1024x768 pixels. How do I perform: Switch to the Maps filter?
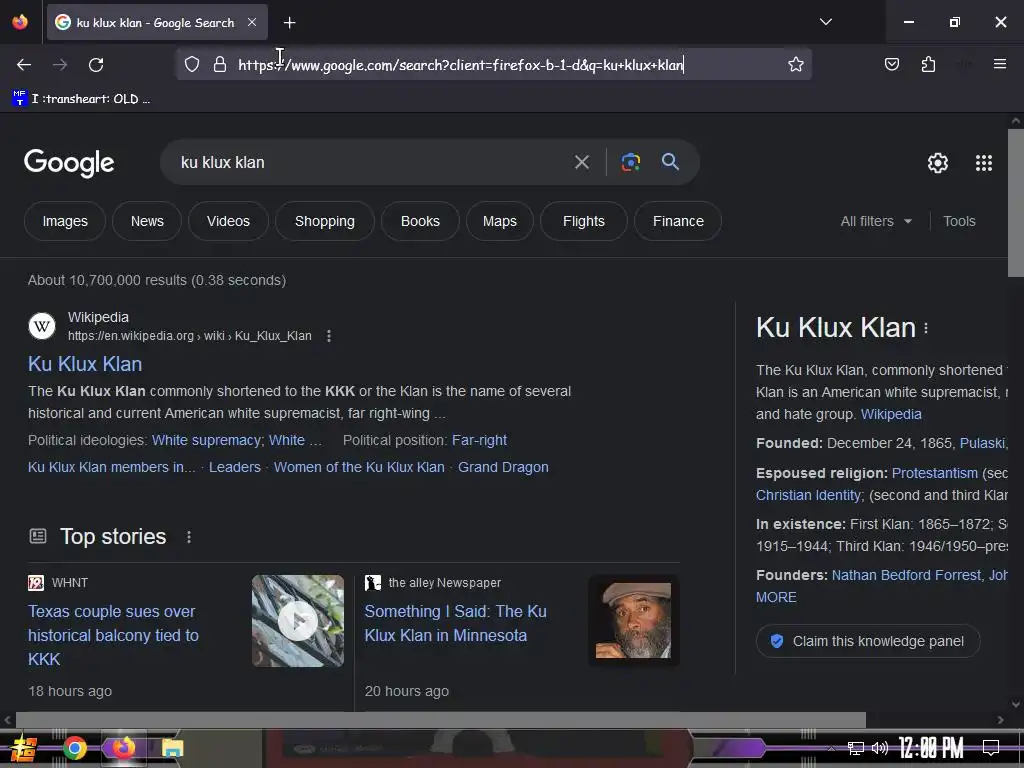click(x=500, y=221)
